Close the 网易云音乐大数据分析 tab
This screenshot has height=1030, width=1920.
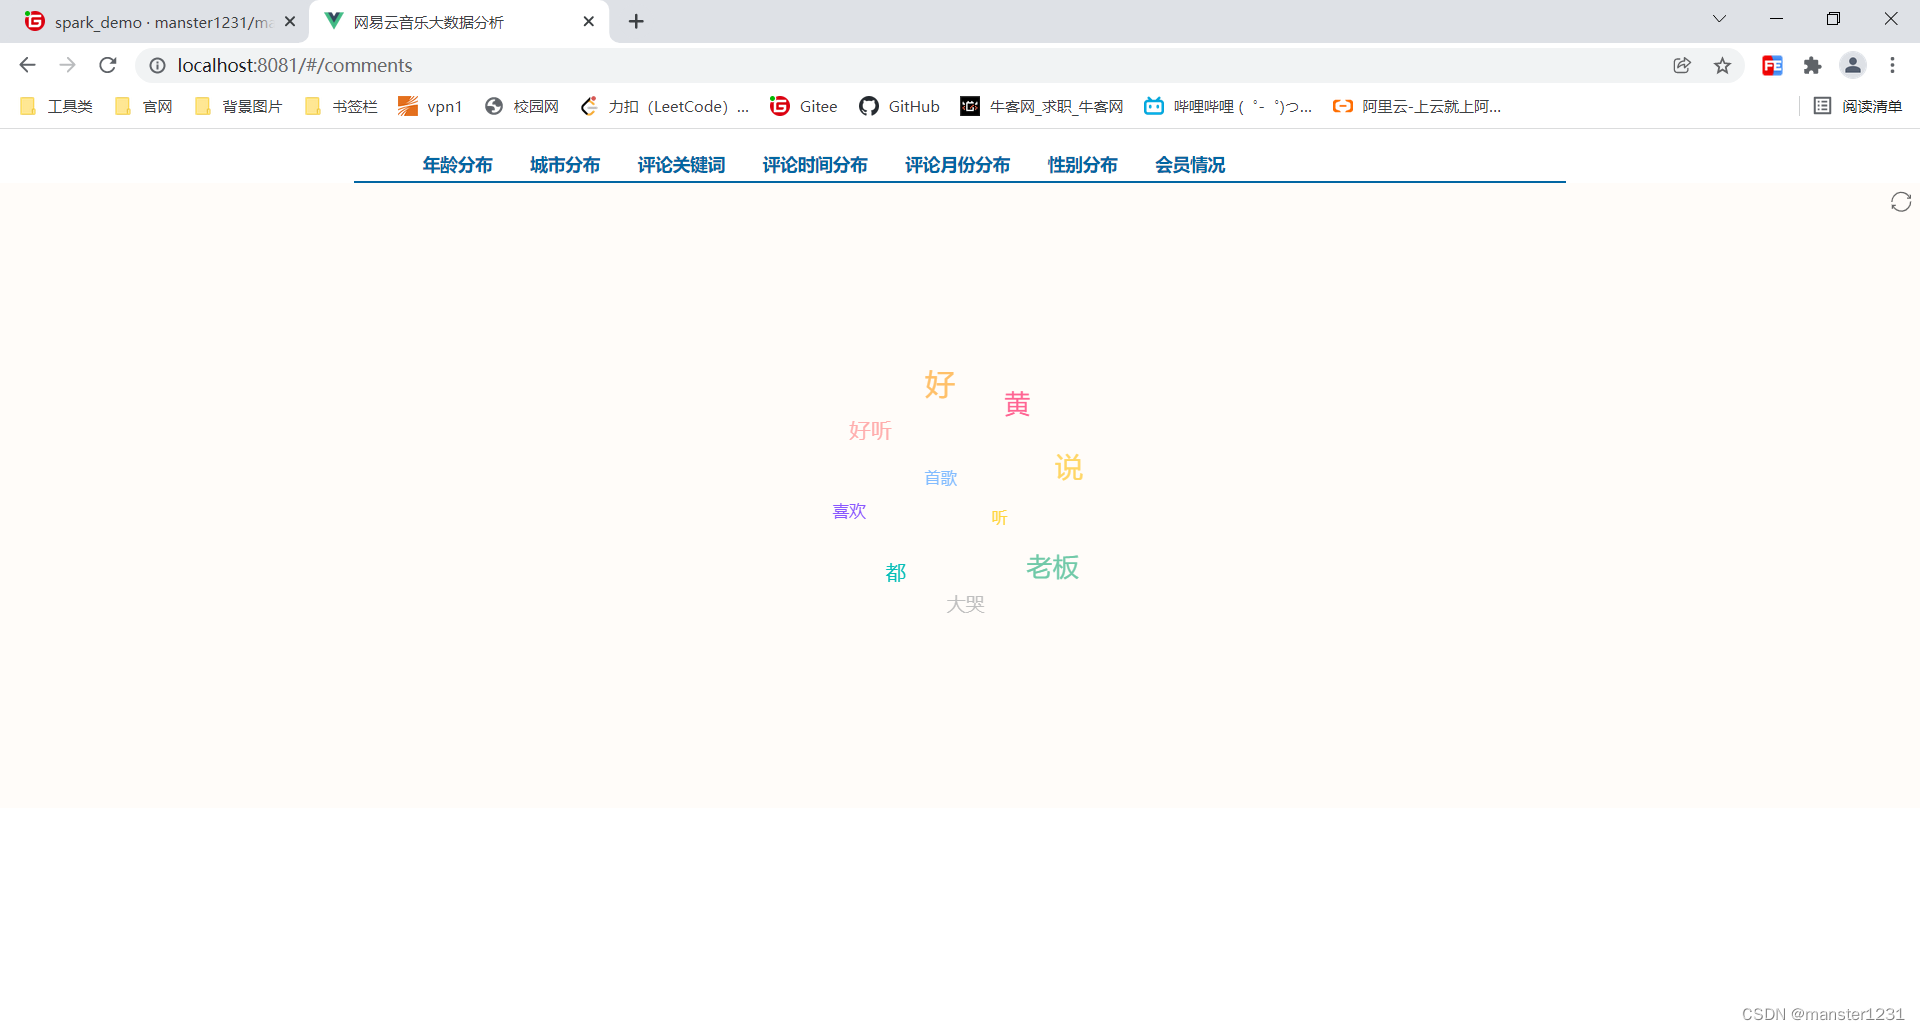589,21
